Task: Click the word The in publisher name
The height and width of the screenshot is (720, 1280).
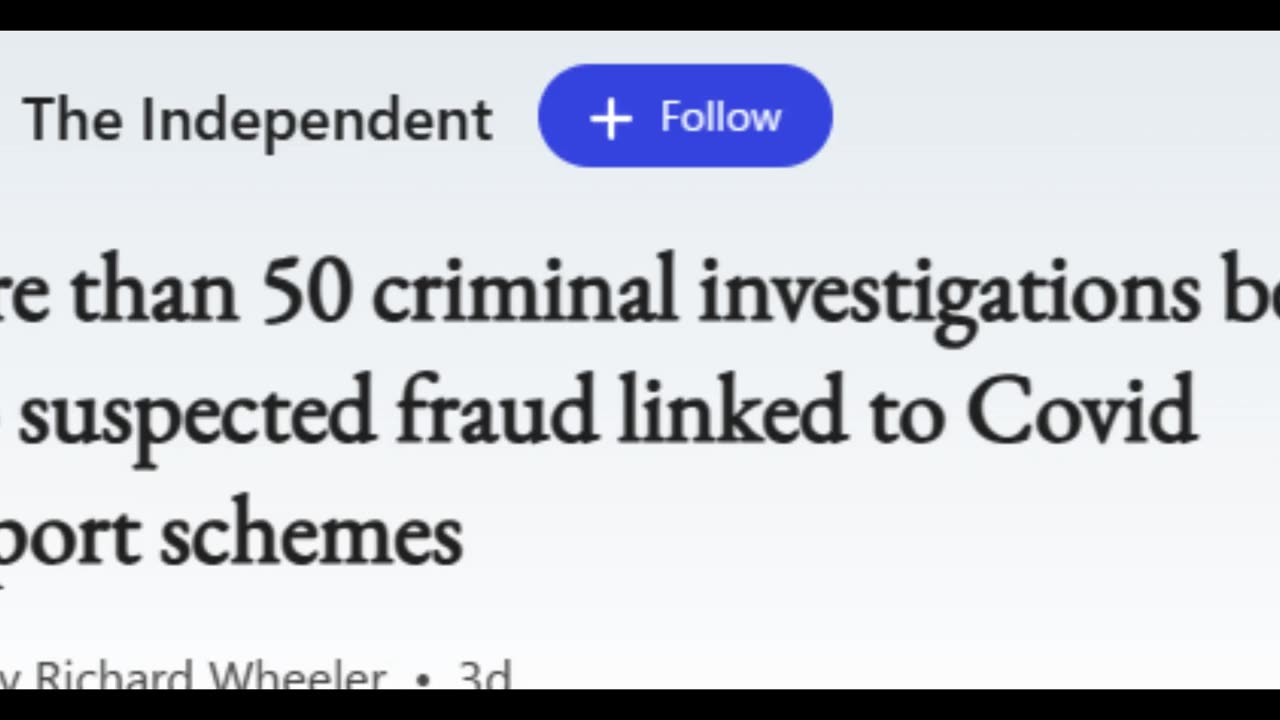Action: coord(74,119)
